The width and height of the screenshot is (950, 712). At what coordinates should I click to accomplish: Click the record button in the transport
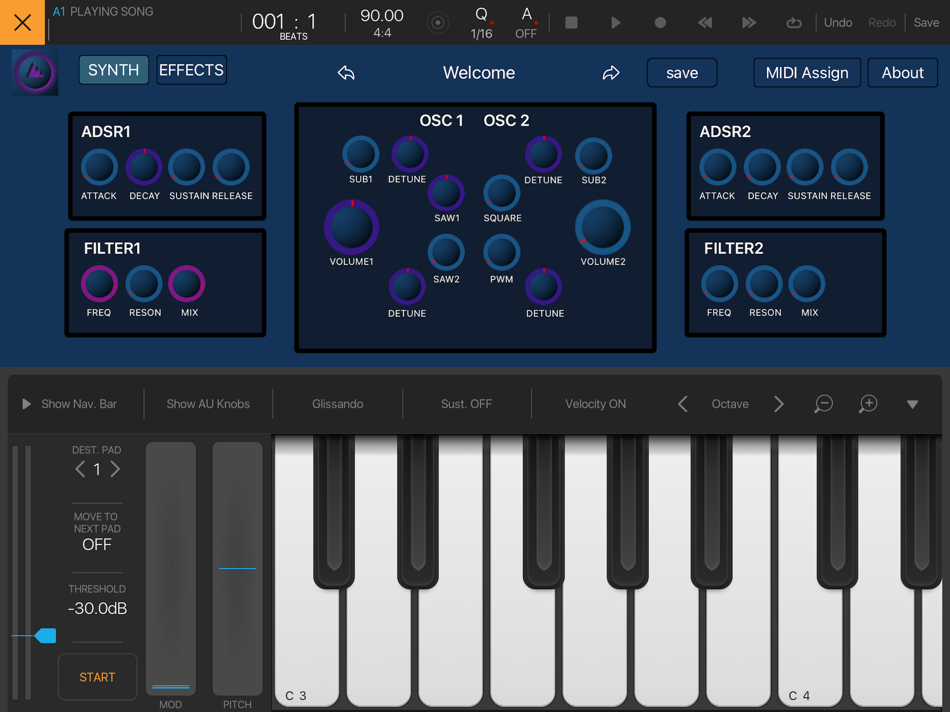(660, 22)
